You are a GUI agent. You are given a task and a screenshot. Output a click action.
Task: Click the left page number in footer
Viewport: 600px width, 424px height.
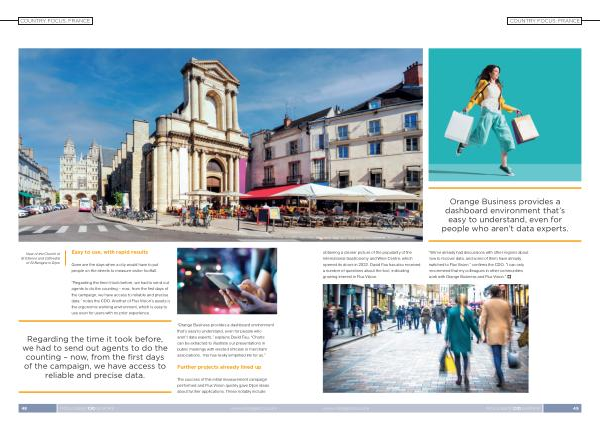click(x=24, y=408)
